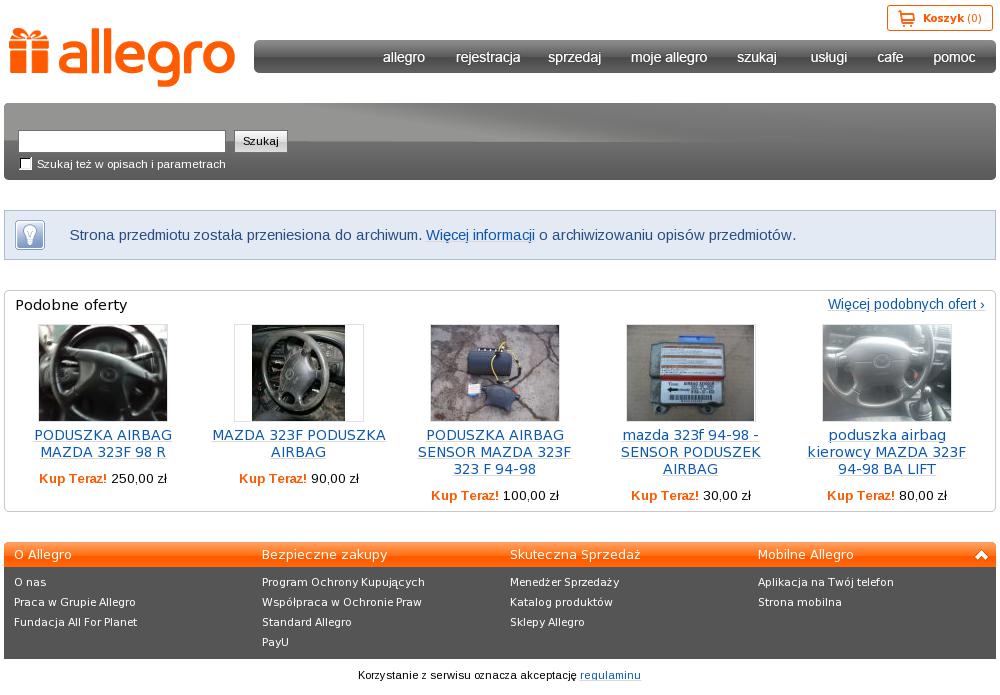
Task: Open the allegro menu item
Action: (x=404, y=57)
